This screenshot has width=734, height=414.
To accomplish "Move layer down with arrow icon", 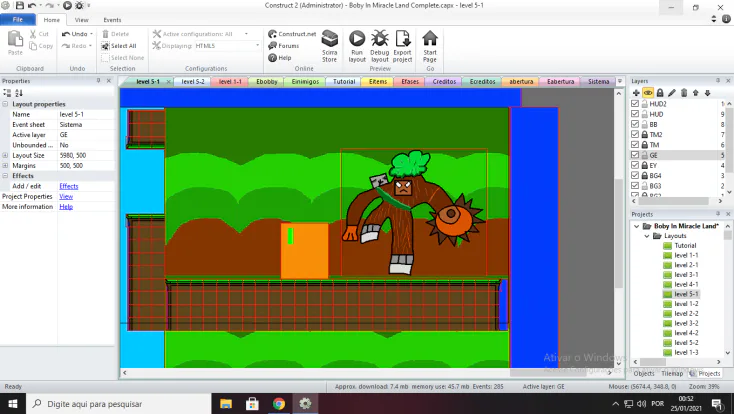I will pos(707,93).
